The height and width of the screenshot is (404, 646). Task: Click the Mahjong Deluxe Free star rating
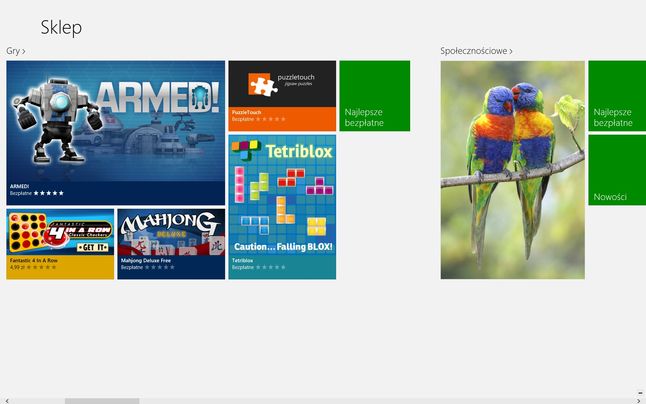[159, 267]
